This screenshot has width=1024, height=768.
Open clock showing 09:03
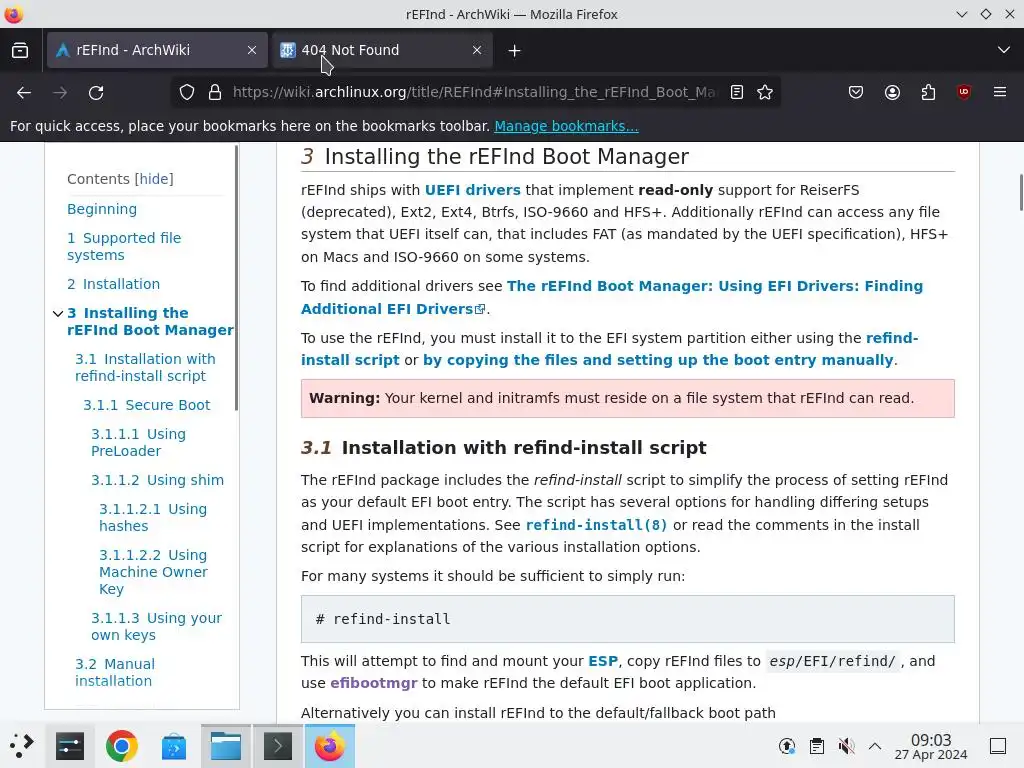point(931,746)
